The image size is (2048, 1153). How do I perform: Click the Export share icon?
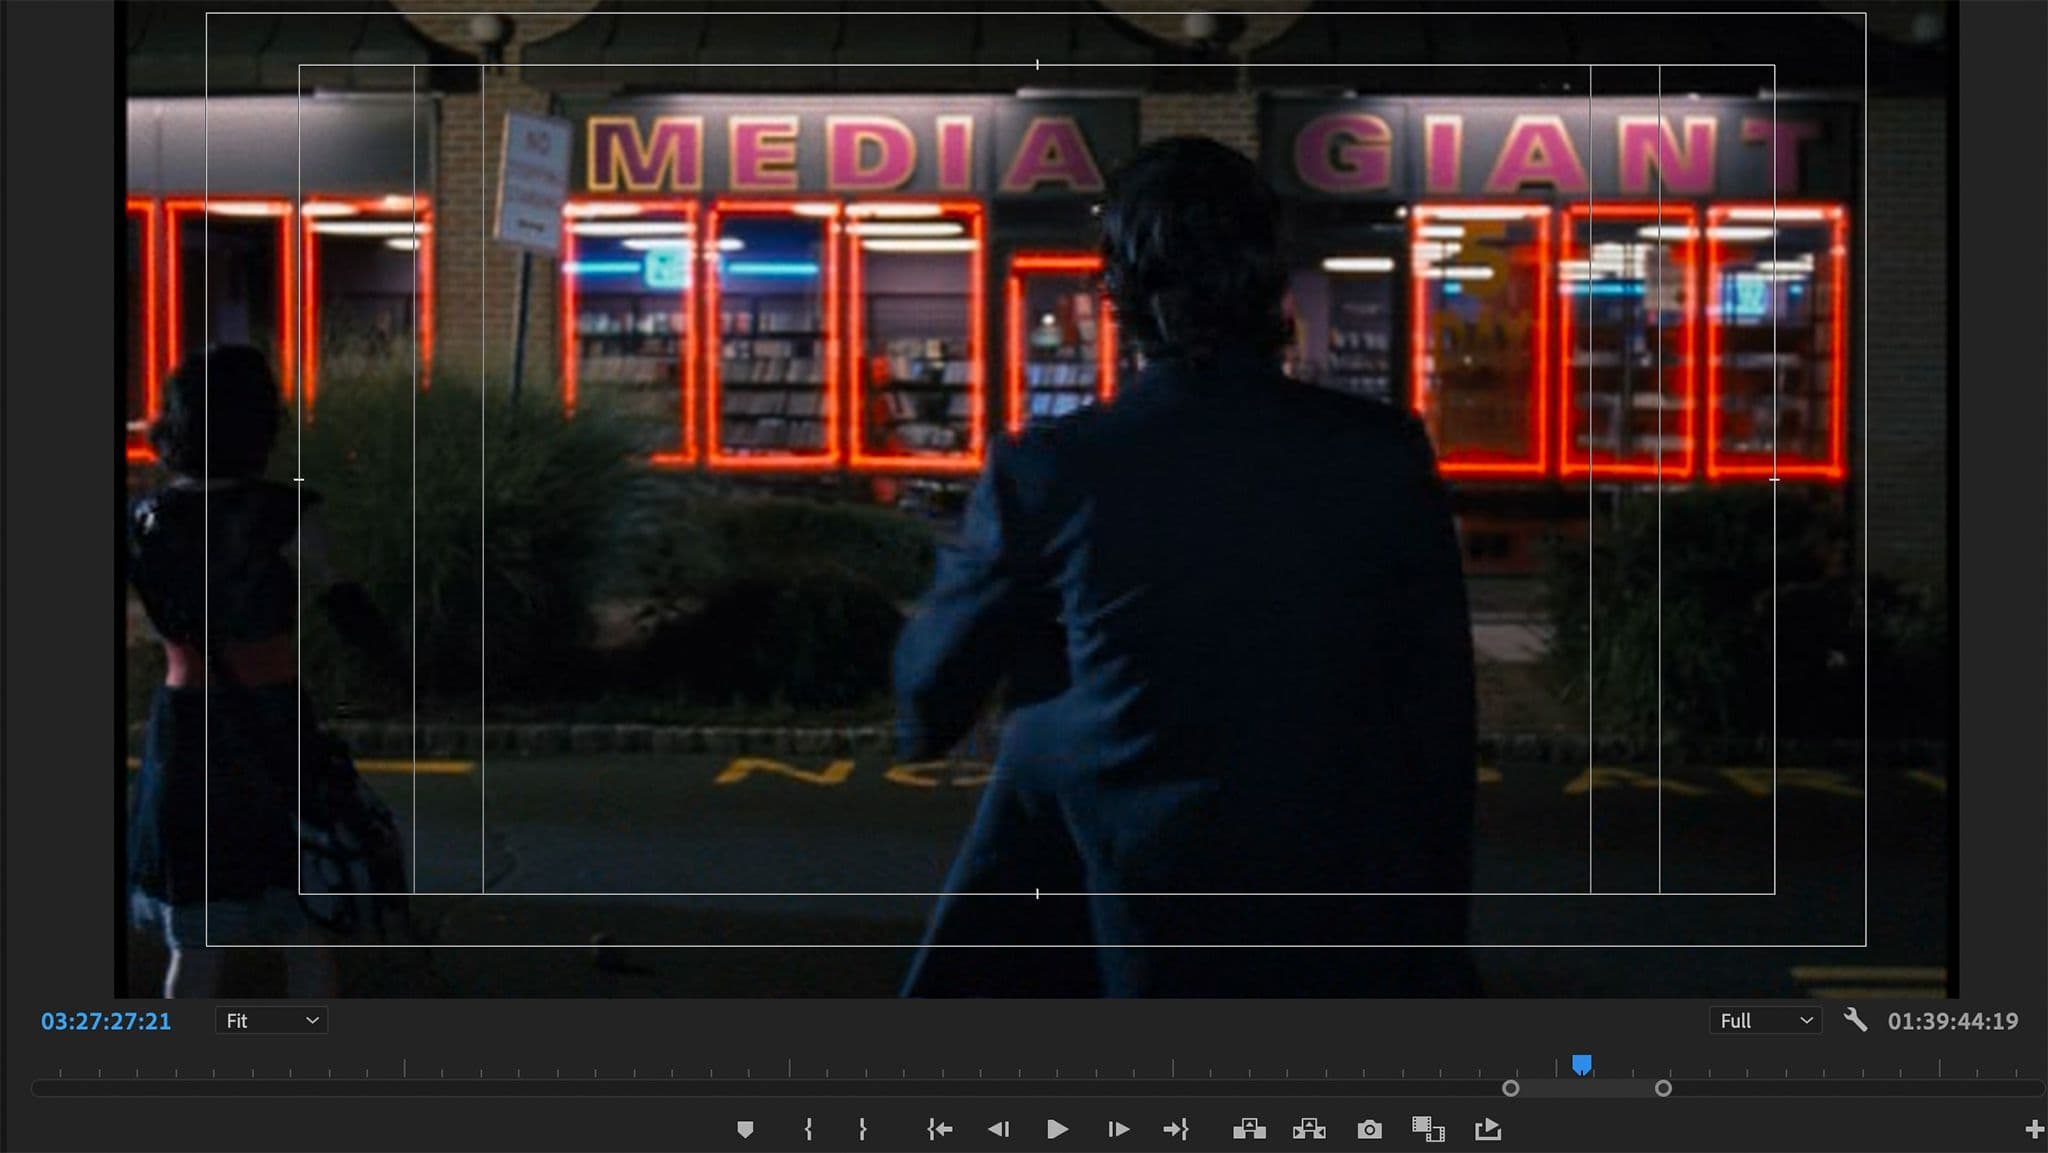[x=1488, y=1129]
